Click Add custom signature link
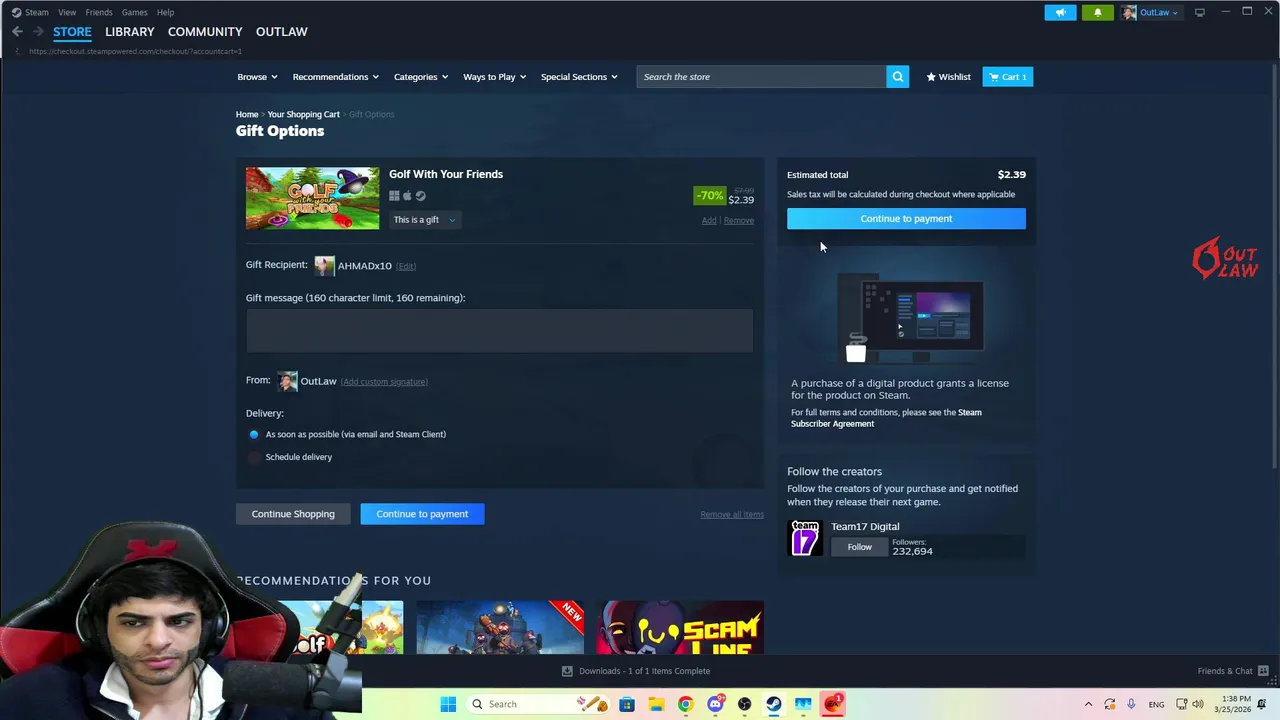1280x720 pixels. coord(384,382)
